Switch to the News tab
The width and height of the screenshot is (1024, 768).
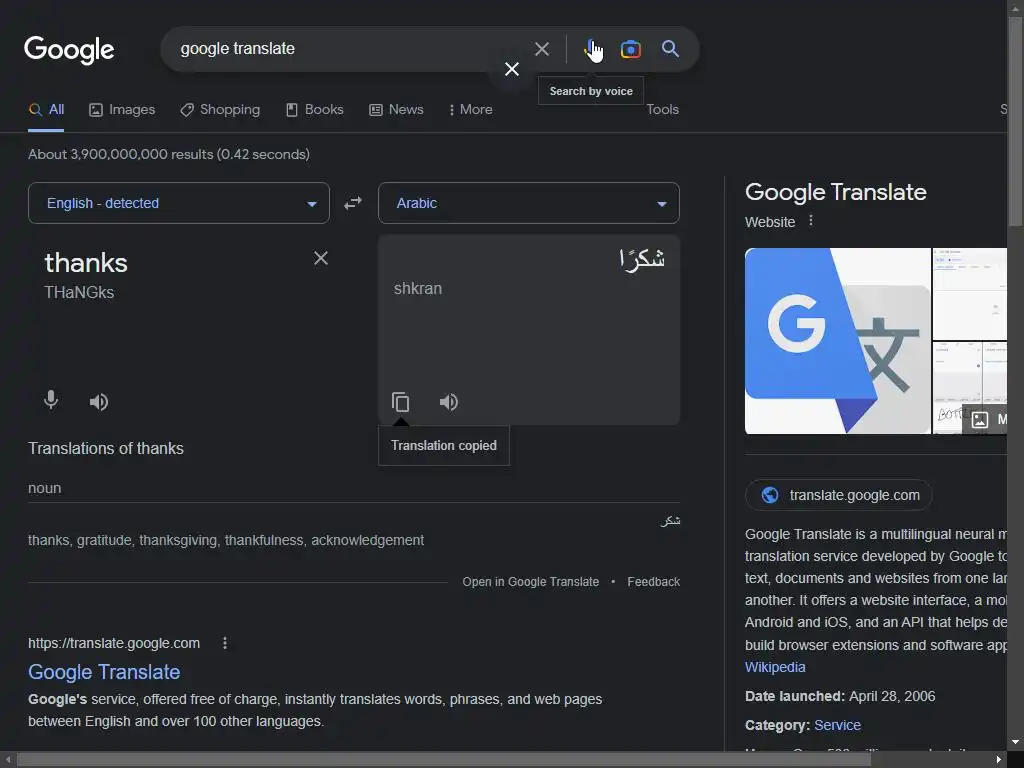396,110
